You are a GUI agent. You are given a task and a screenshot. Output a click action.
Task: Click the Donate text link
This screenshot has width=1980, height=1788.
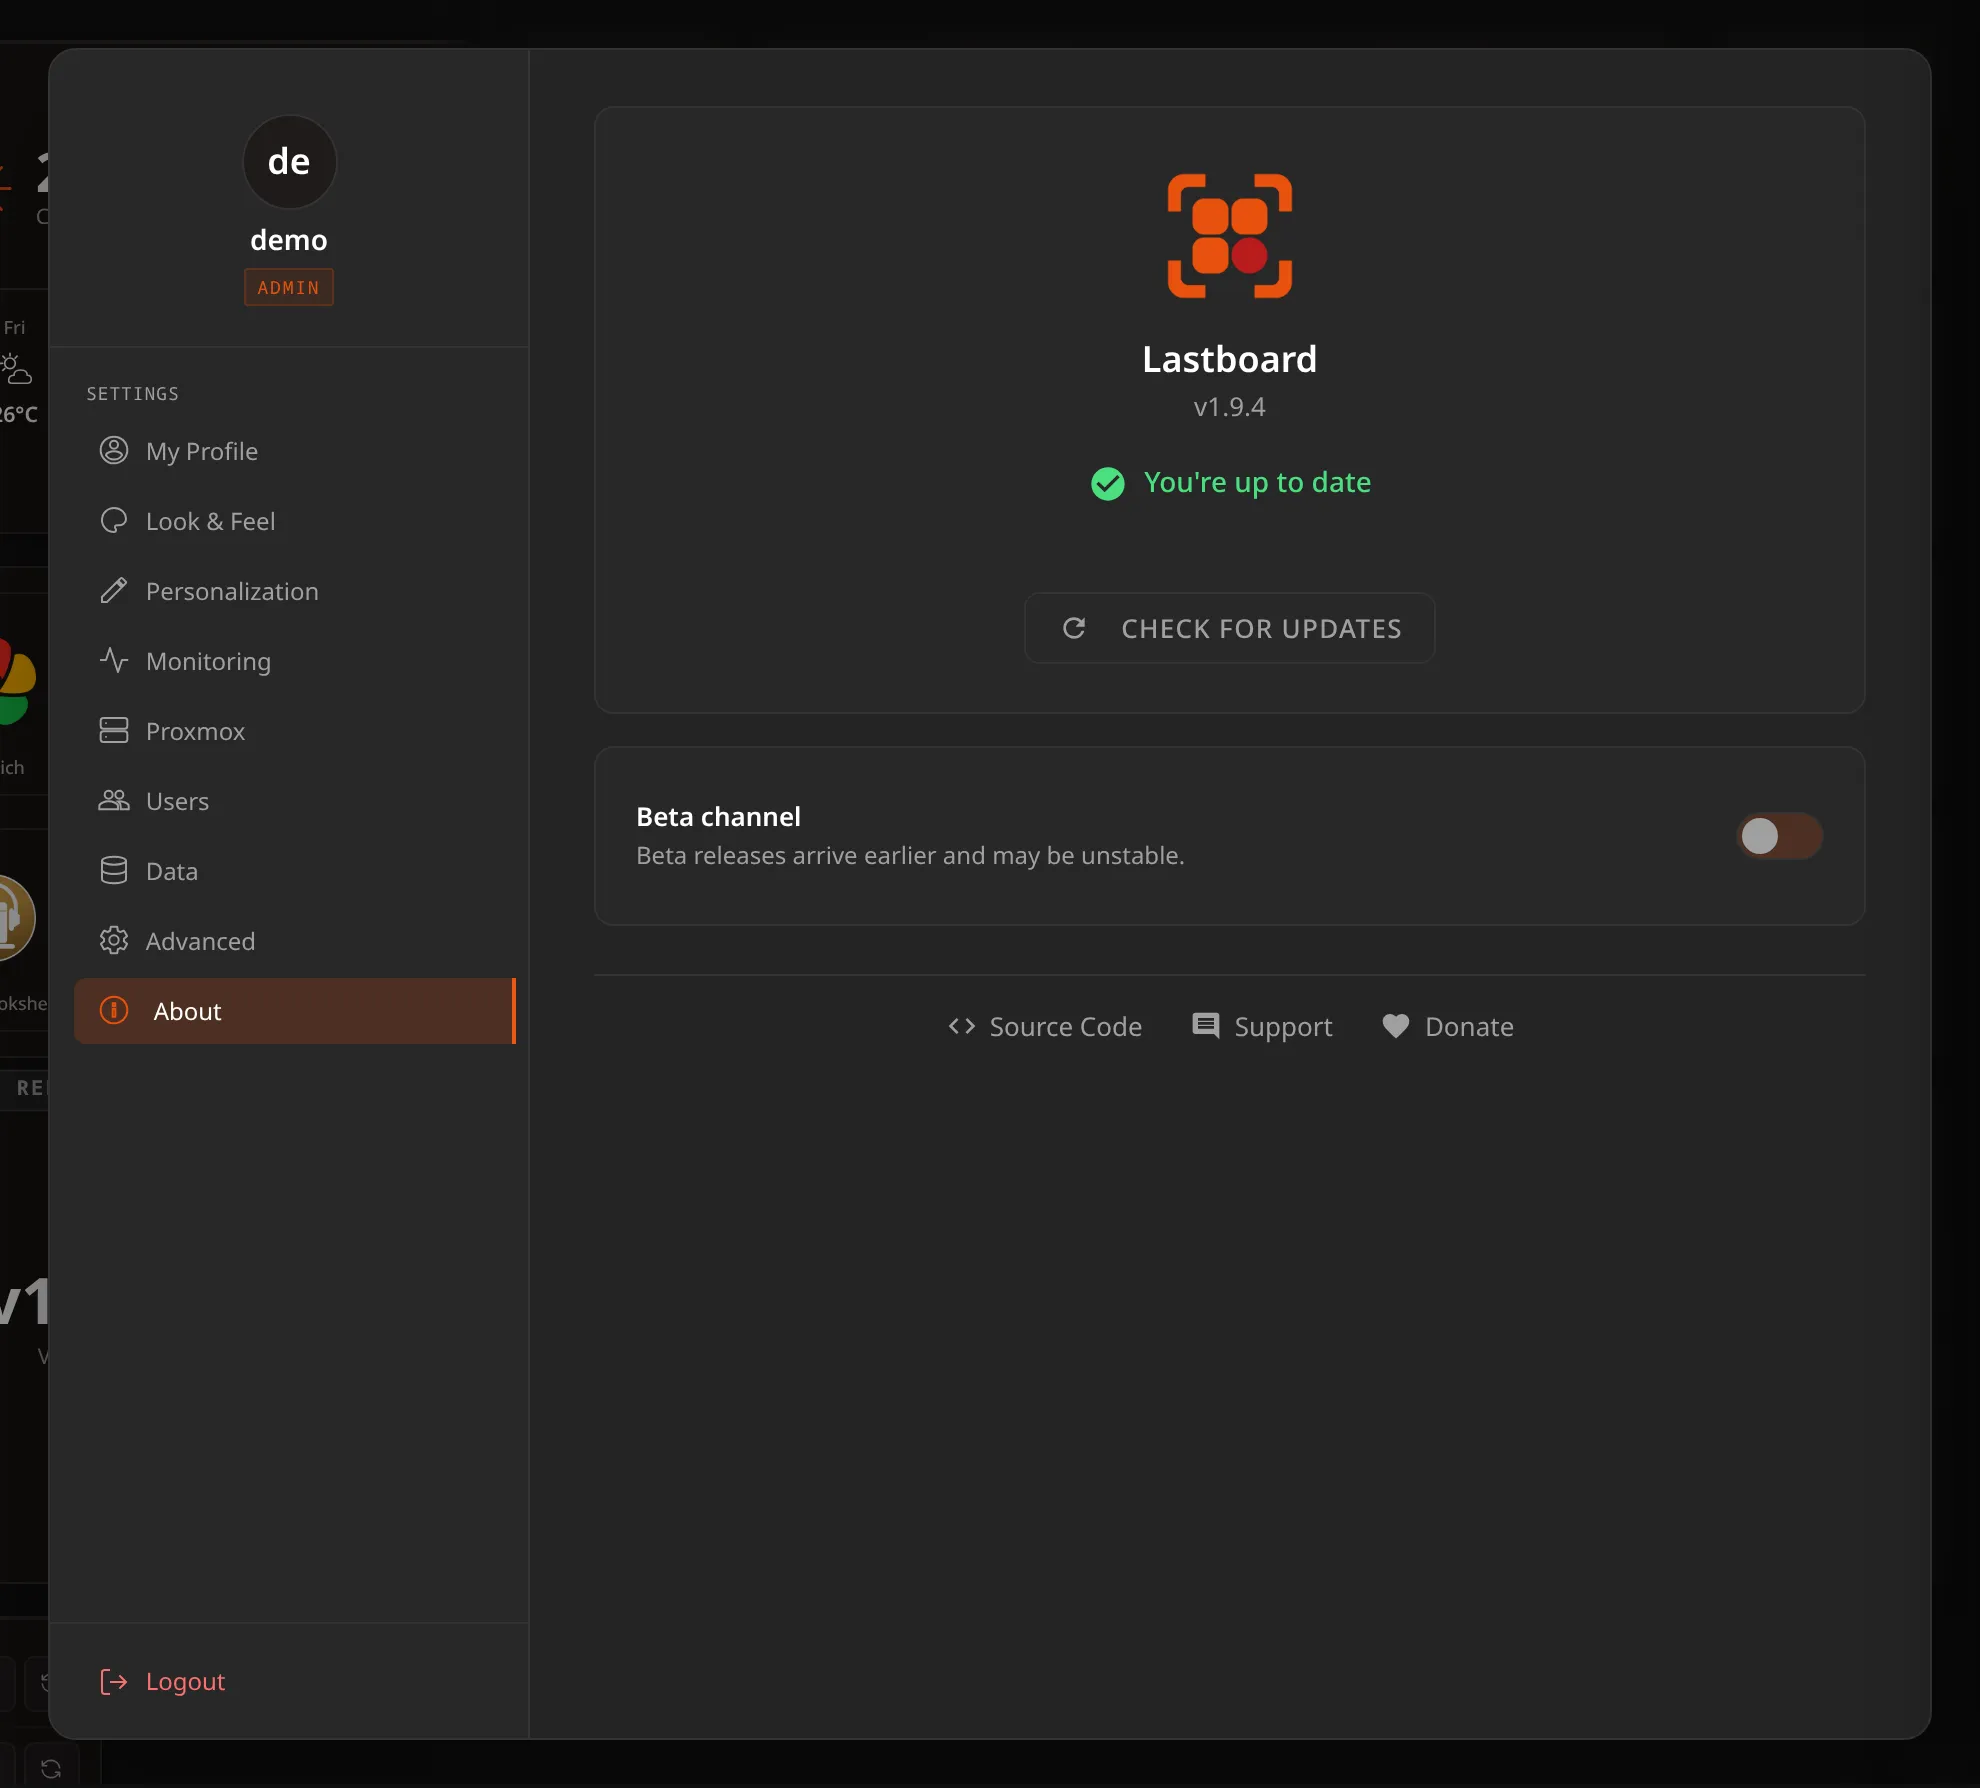click(1469, 1027)
